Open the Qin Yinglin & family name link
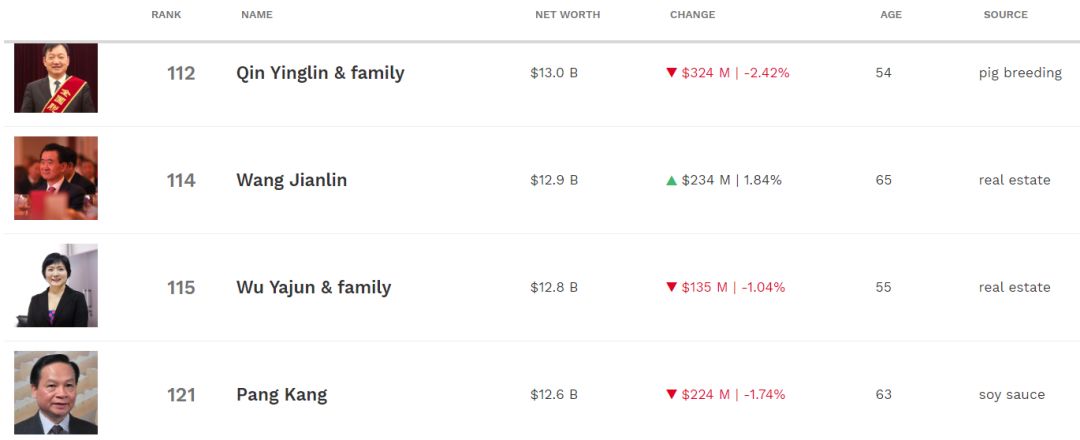 tap(320, 73)
